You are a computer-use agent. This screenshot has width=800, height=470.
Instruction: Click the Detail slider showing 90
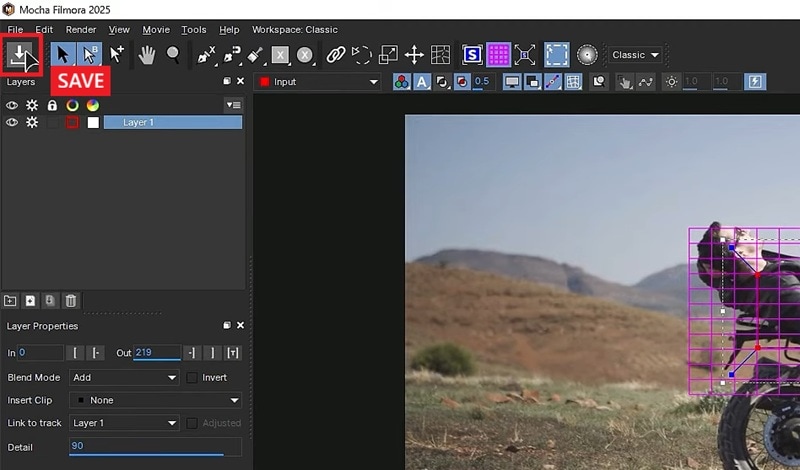click(155, 447)
